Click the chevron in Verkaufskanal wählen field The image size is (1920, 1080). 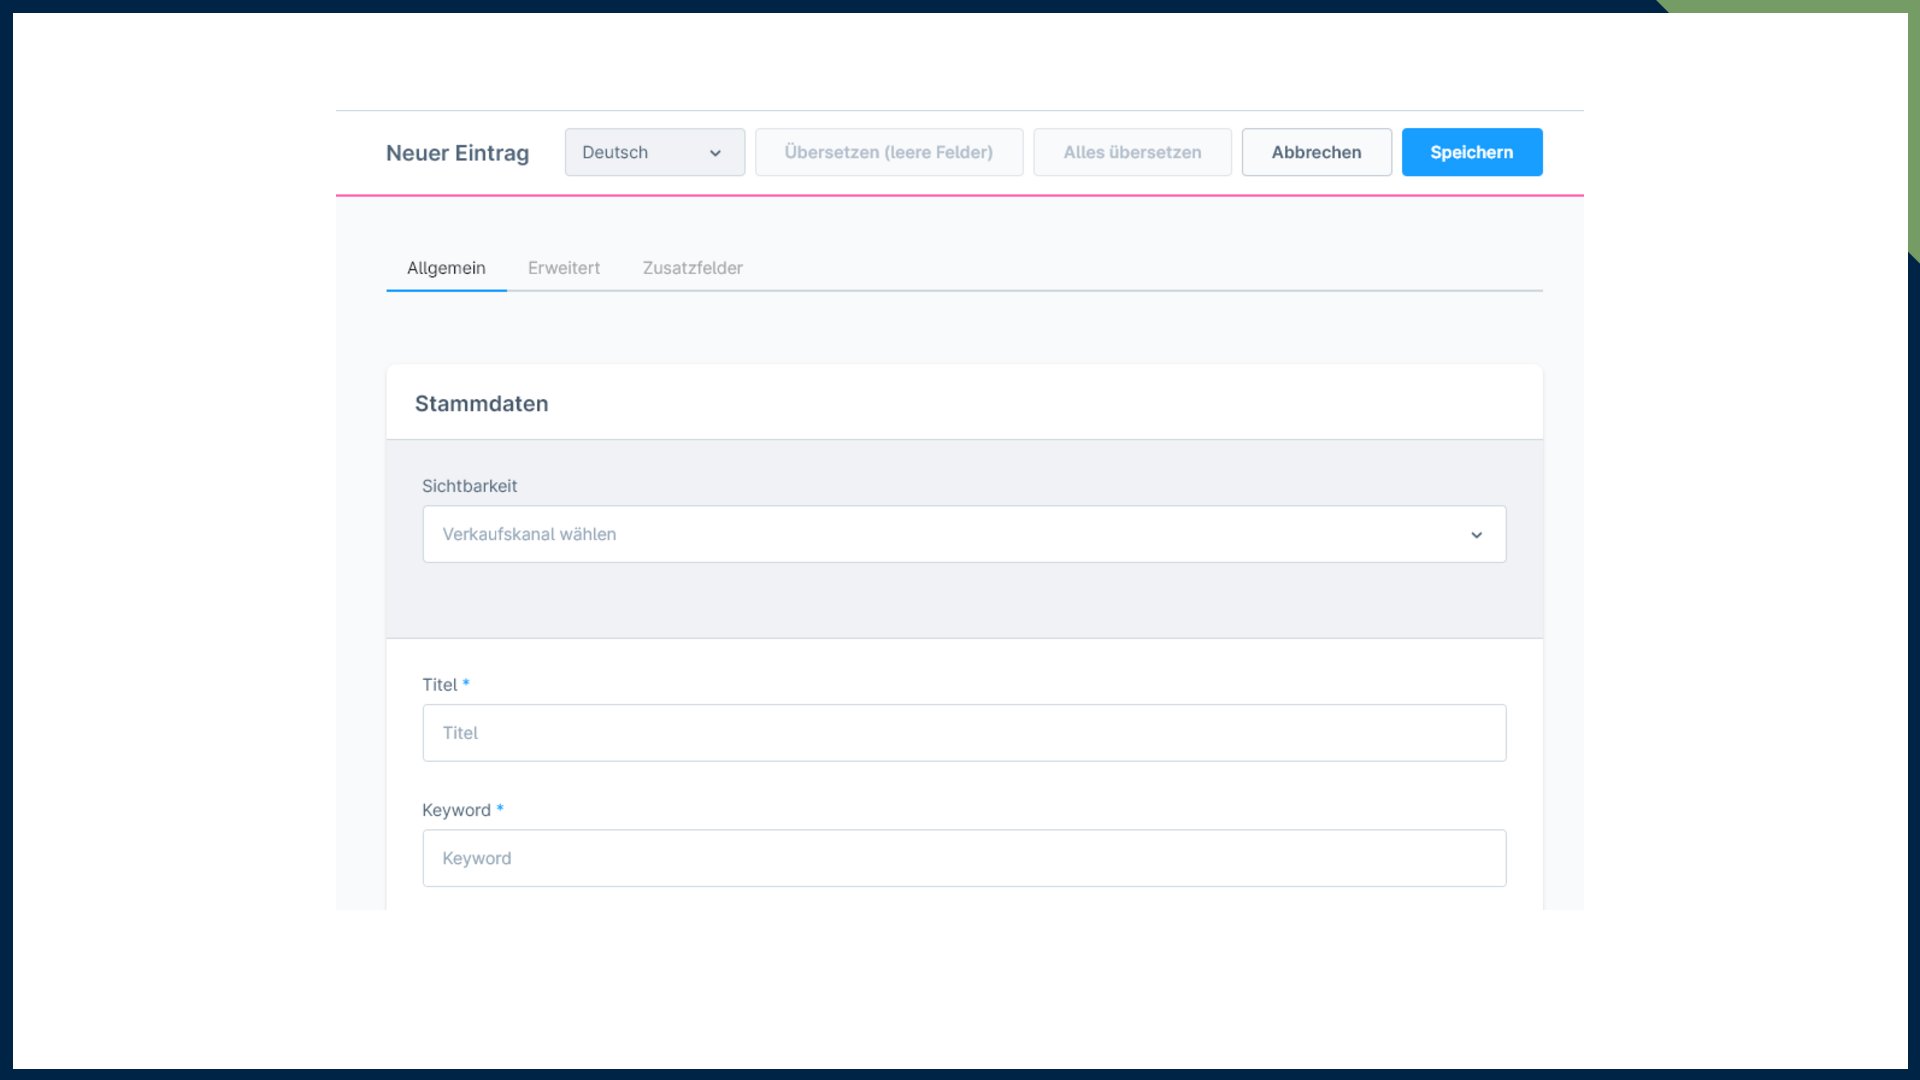tap(1476, 535)
